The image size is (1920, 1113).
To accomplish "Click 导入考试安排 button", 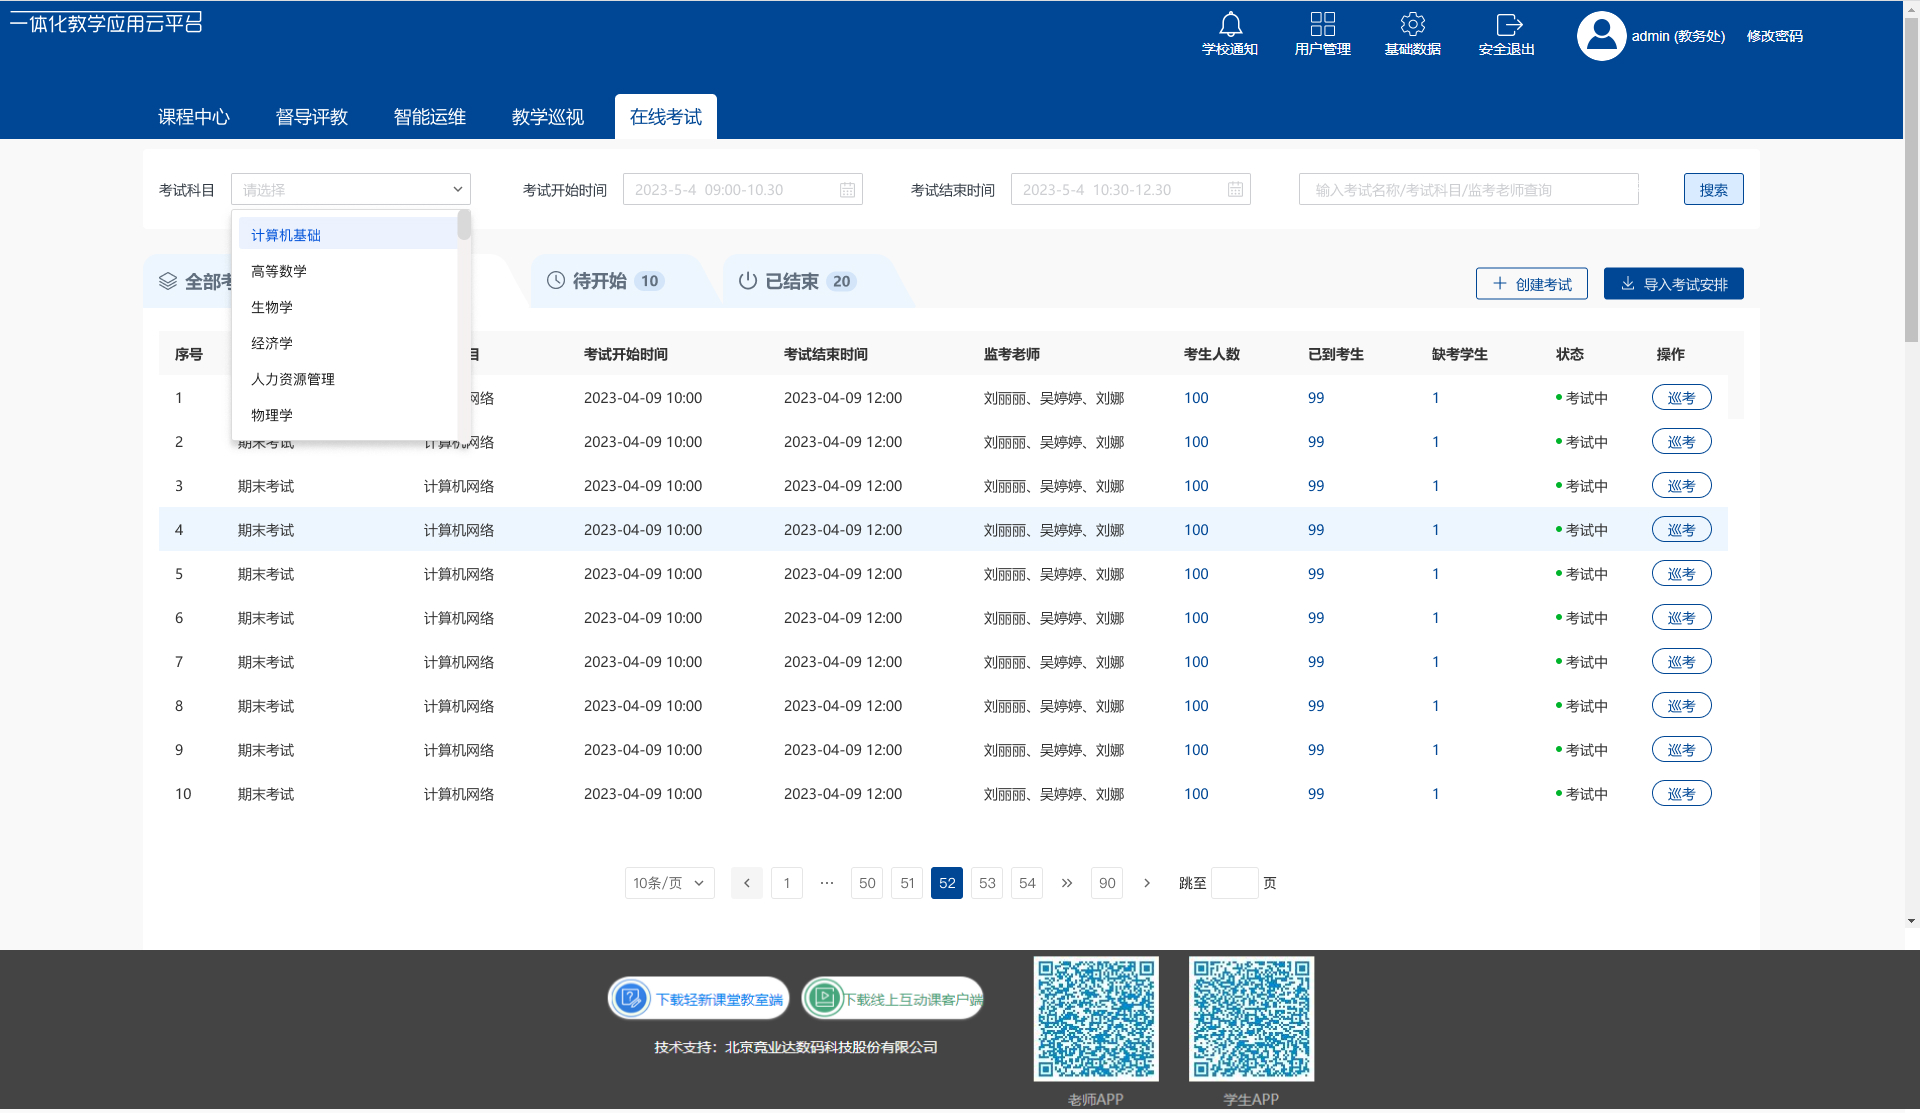I will point(1674,284).
